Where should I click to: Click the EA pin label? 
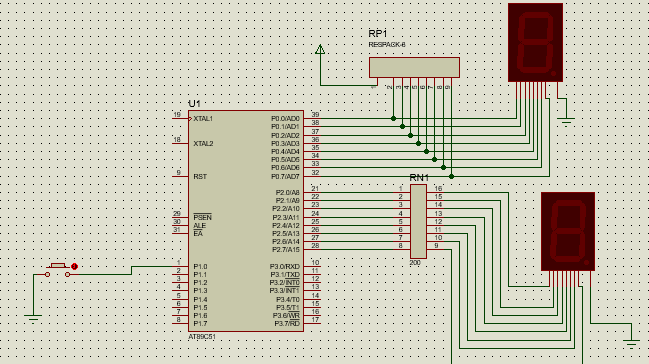(x=198, y=234)
